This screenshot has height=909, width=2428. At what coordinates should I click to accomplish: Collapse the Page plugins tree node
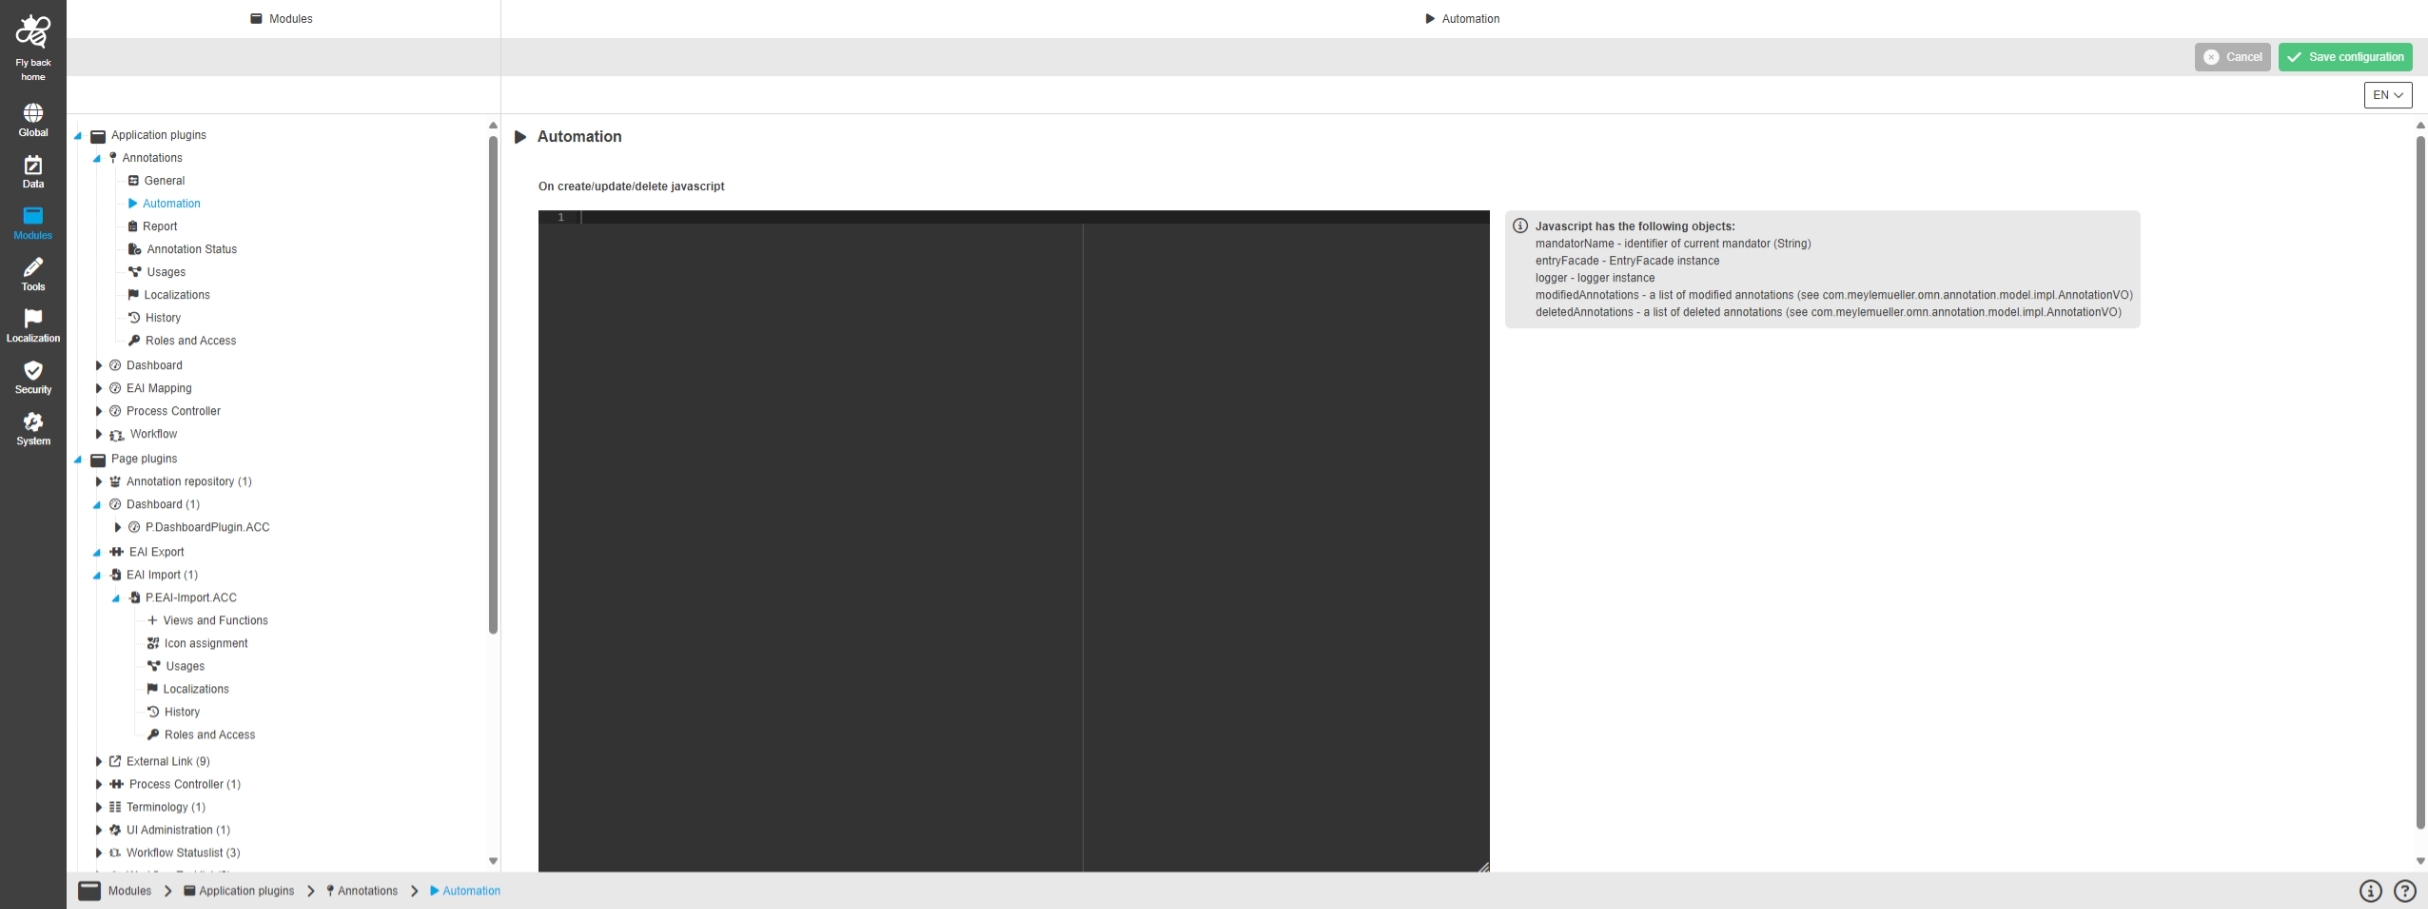78,460
